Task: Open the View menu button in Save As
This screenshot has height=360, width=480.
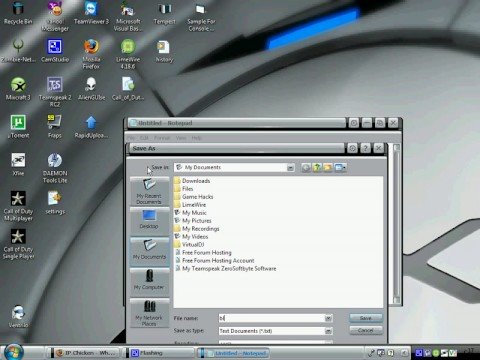Action: tap(340, 167)
